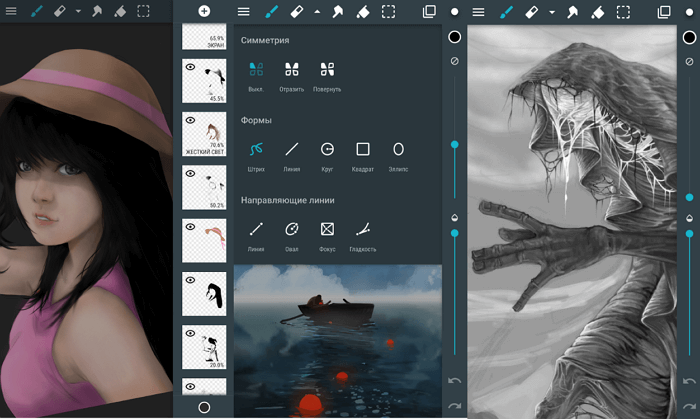Toggle visibility of the pink hat layer
Screen dimensions: 700x419
[x=190, y=227]
